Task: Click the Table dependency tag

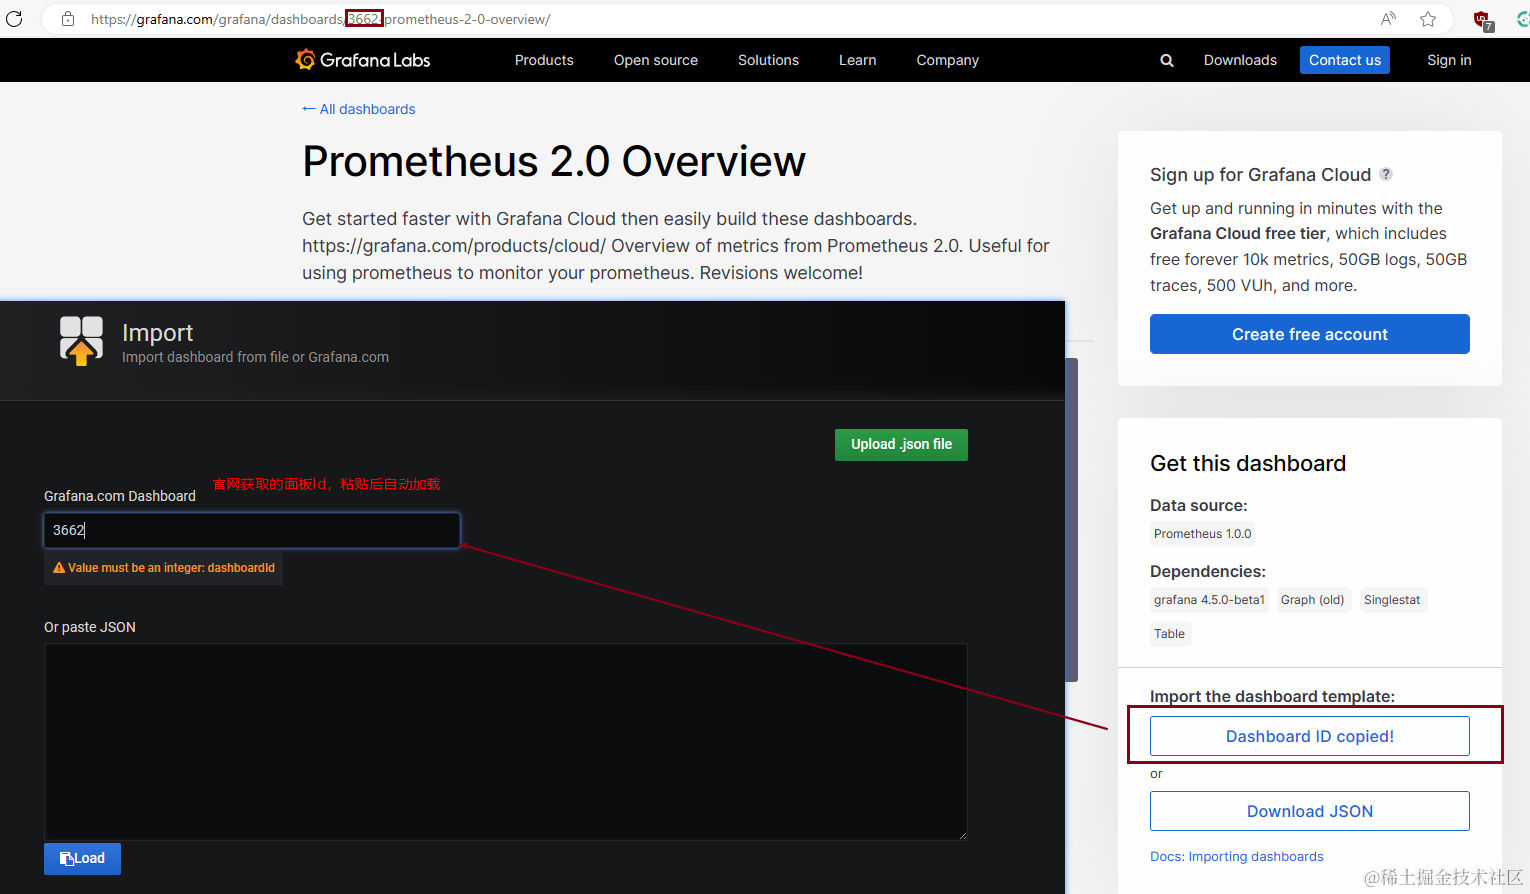Action: [1169, 634]
